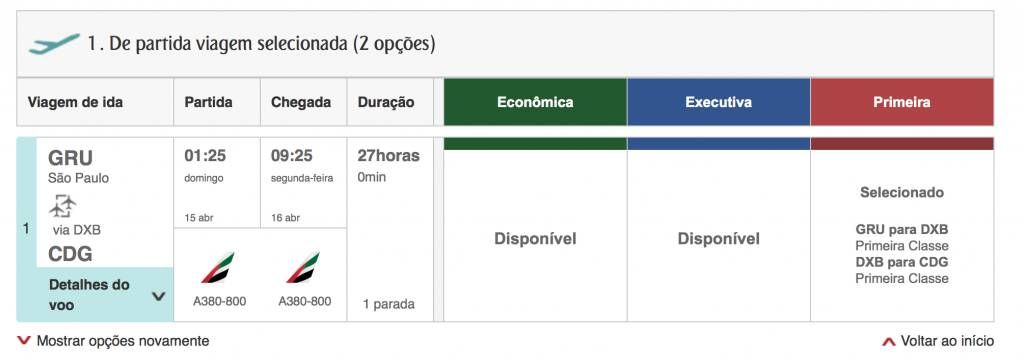
Task: Choose Disponível under Executiva class
Action: pyautogui.click(x=718, y=239)
